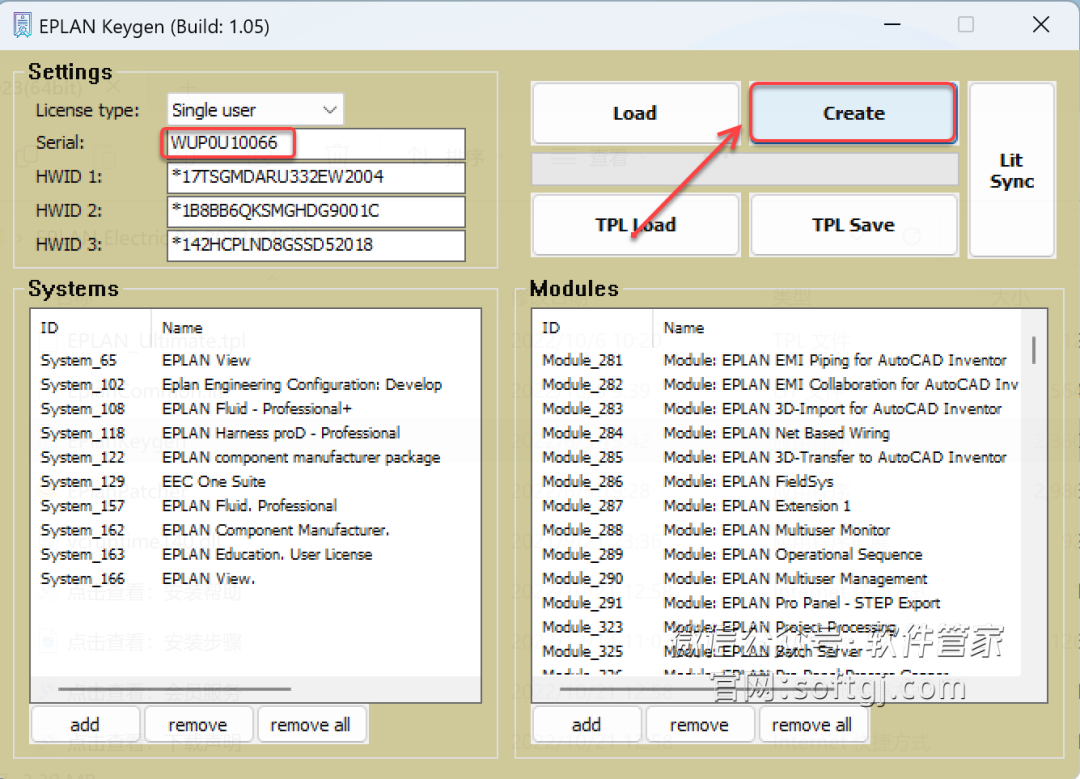Select Module_283 3D-Import for AutoCAD row
The image size is (1080, 779).
(777, 408)
